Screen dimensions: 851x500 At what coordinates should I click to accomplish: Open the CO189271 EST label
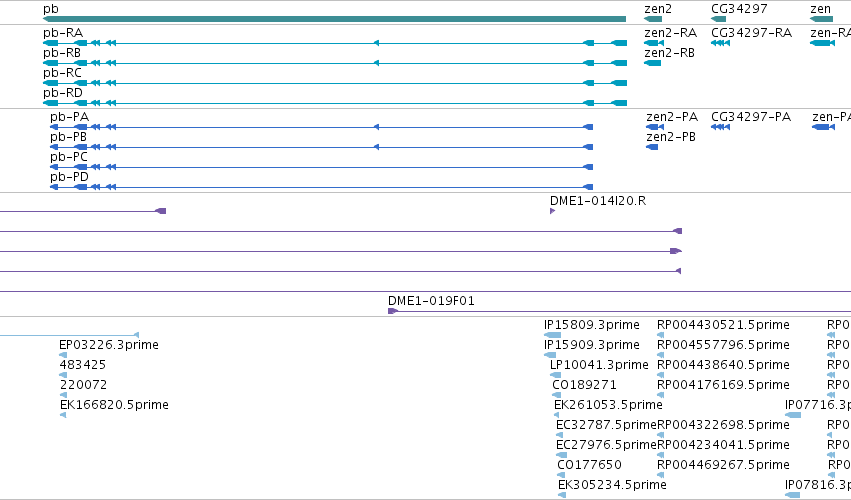(585, 385)
